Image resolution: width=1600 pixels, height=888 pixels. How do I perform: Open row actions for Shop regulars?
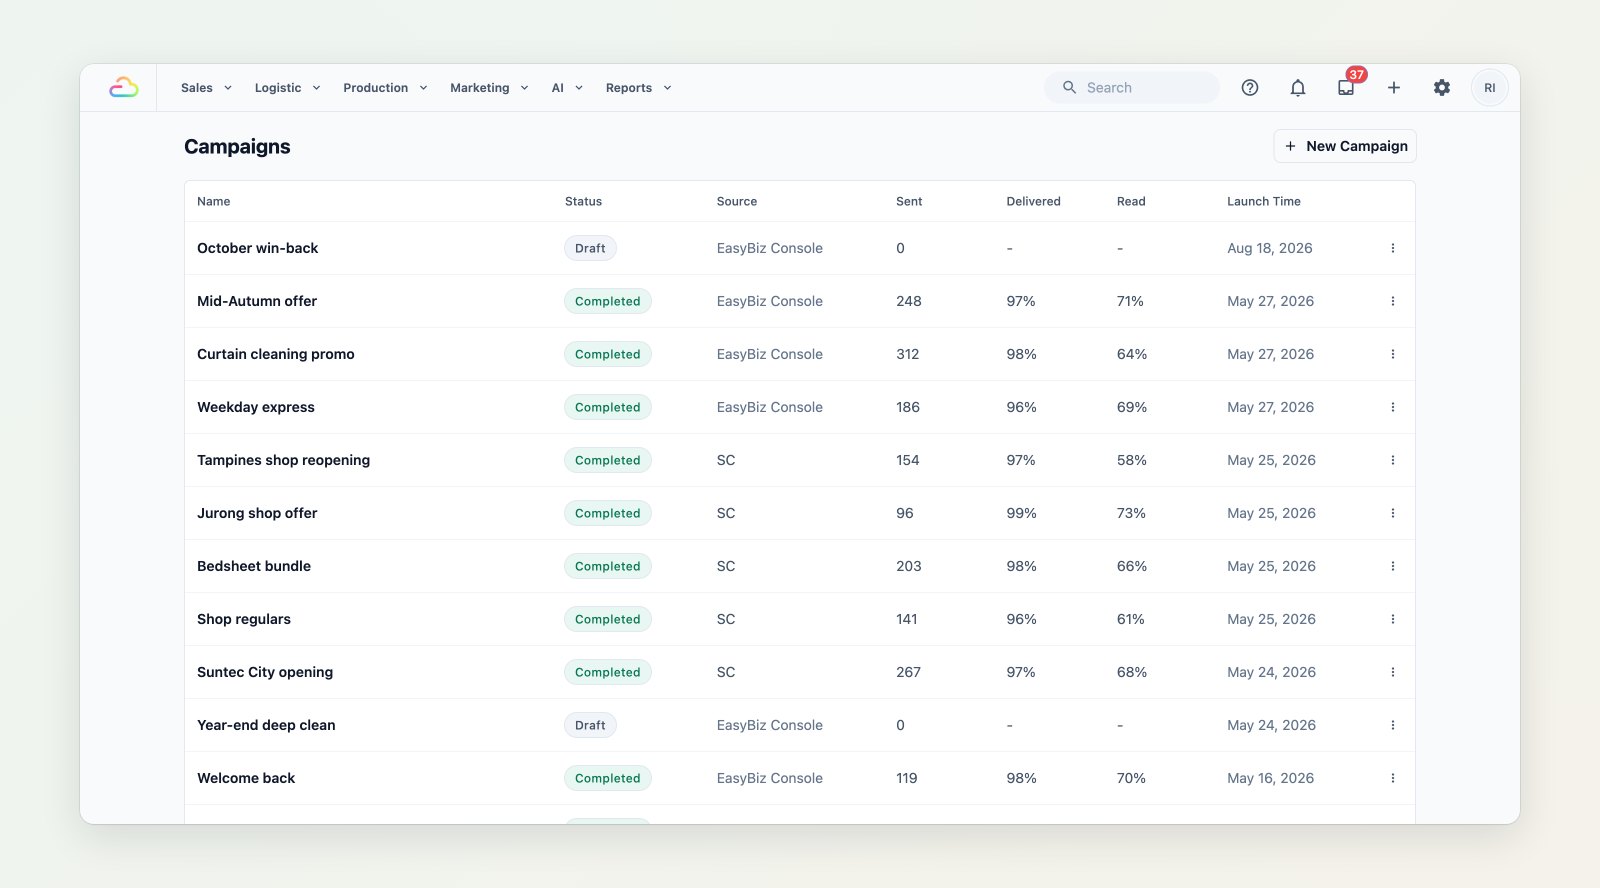click(1393, 619)
